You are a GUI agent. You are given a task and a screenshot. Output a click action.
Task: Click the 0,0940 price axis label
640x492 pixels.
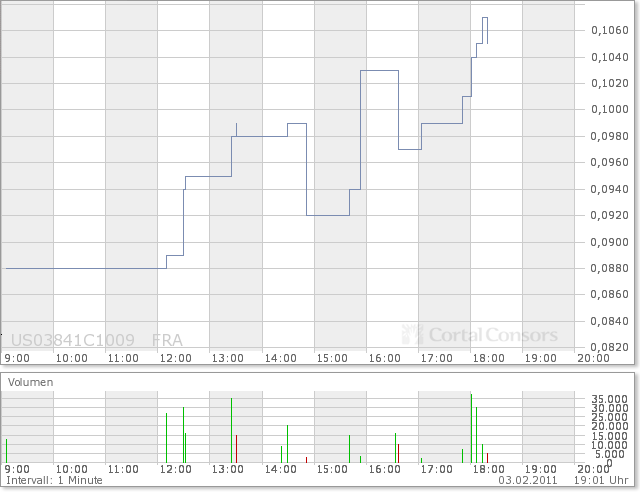(609, 189)
